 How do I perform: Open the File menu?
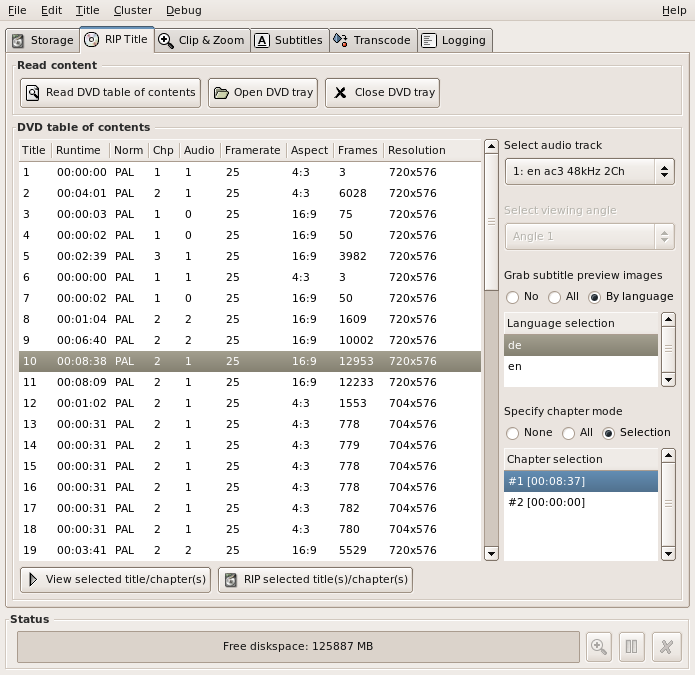point(17,10)
